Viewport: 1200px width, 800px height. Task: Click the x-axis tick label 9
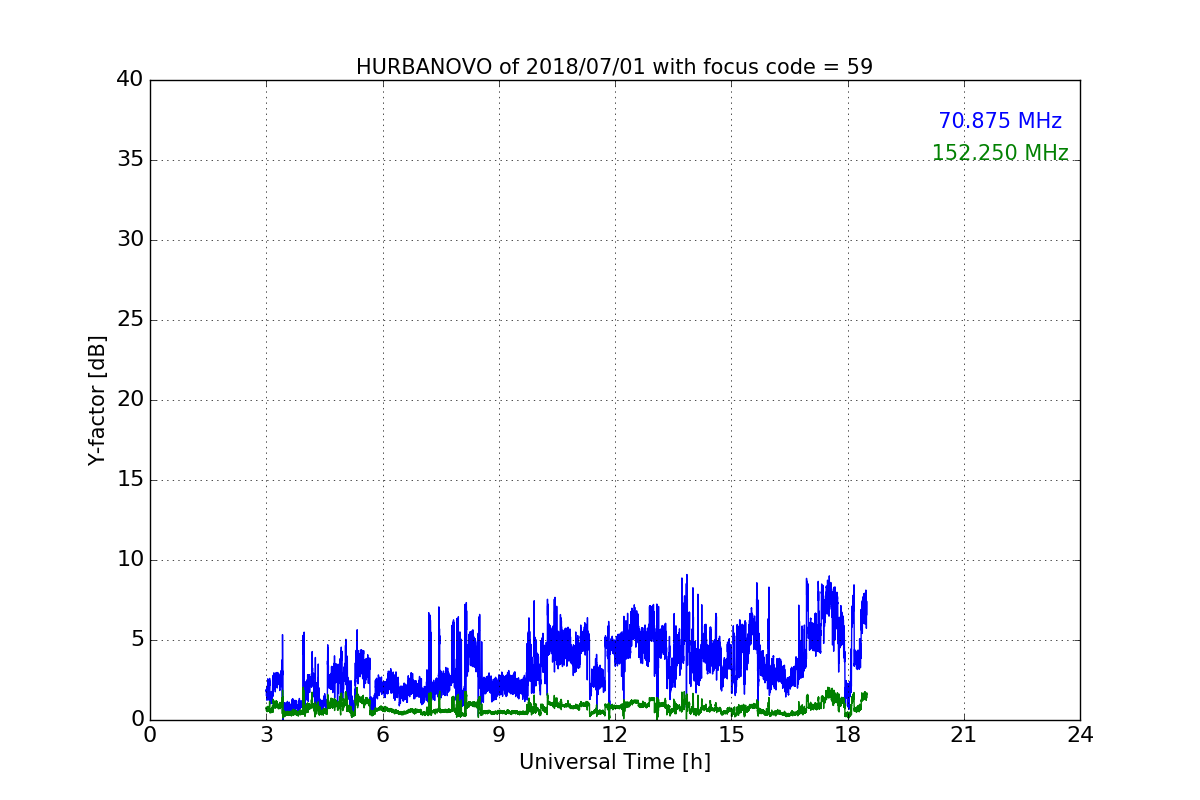[x=499, y=735]
